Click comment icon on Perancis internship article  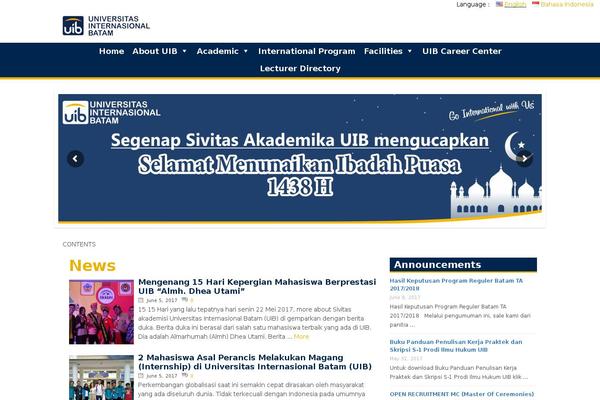click(185, 376)
